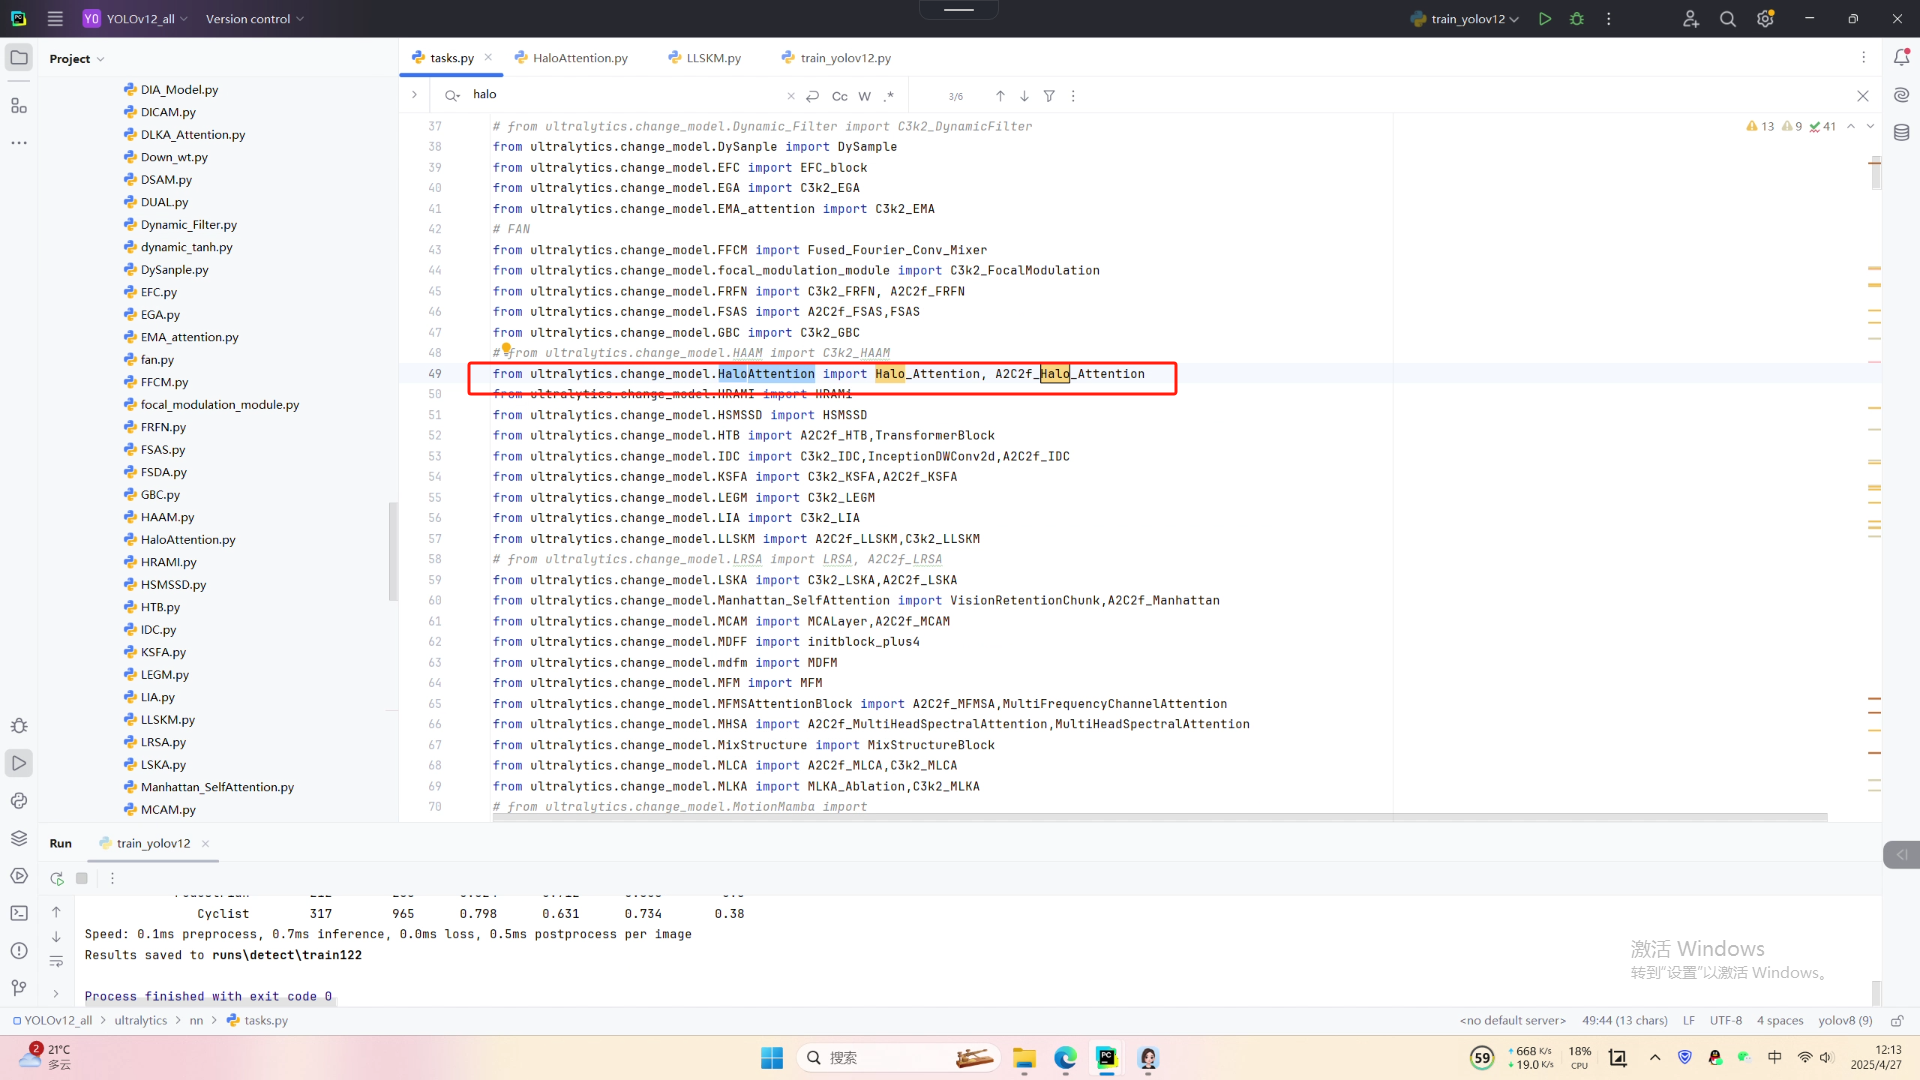
Task: Click the yolov8 interpreter status widget
Action: 1844,1021
